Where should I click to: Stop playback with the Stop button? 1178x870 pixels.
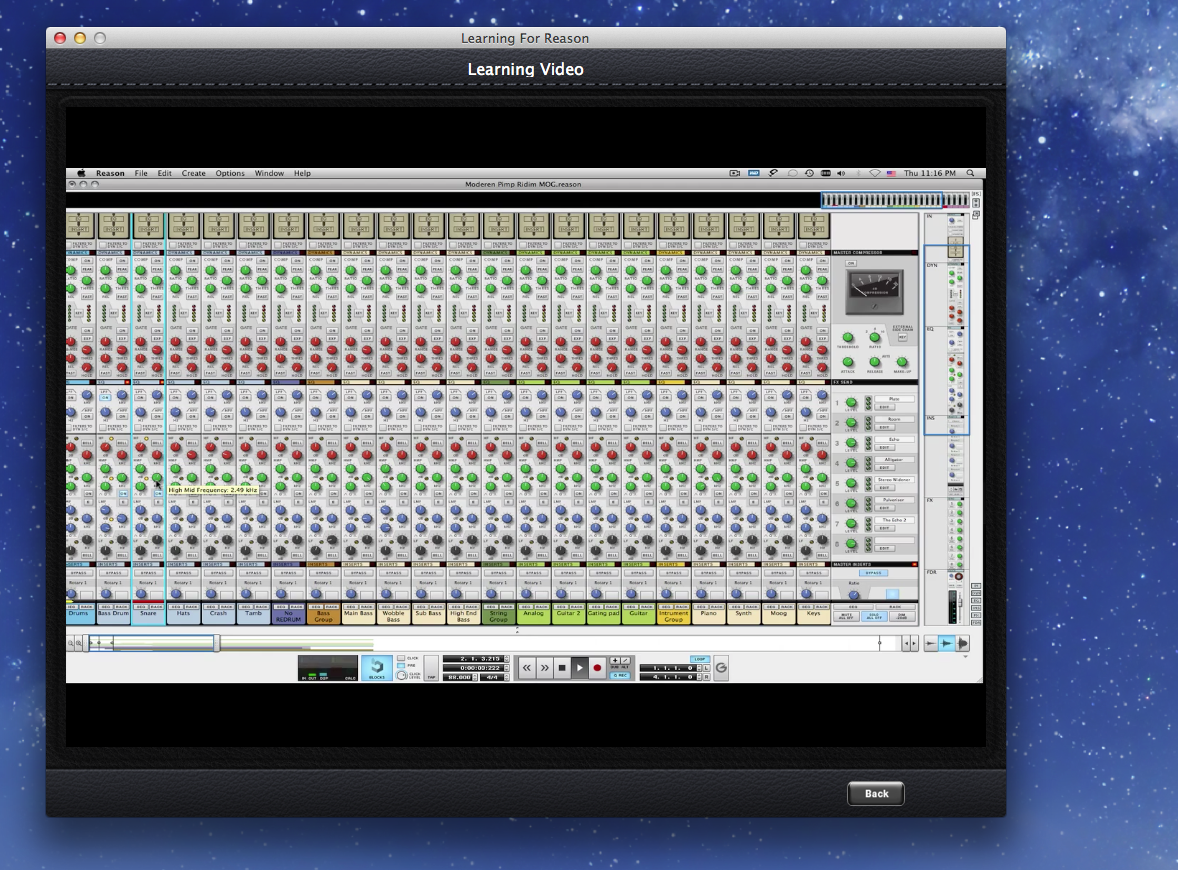(x=562, y=667)
